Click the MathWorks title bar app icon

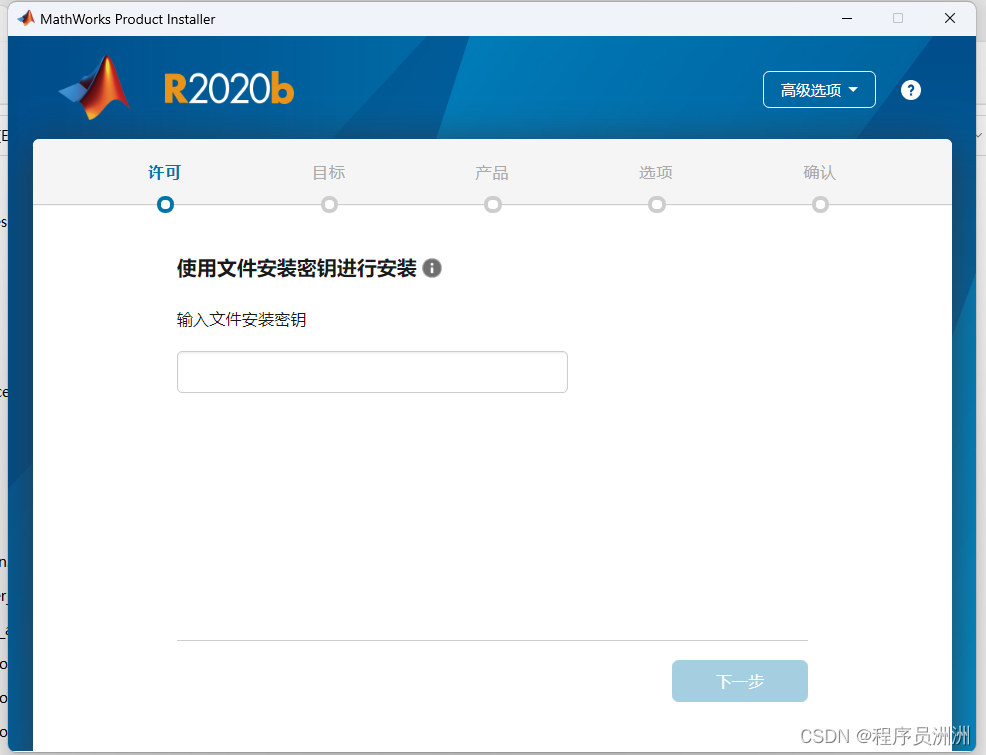coord(26,18)
